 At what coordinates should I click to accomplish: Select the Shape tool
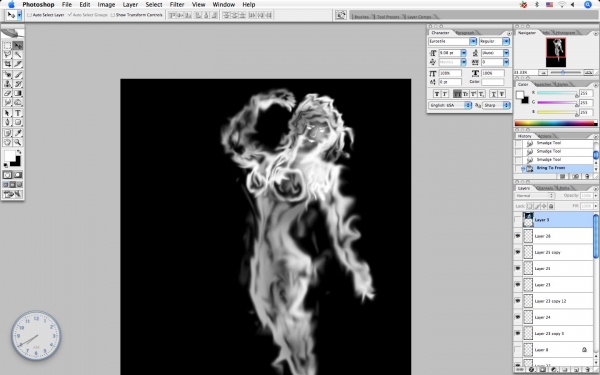point(18,122)
